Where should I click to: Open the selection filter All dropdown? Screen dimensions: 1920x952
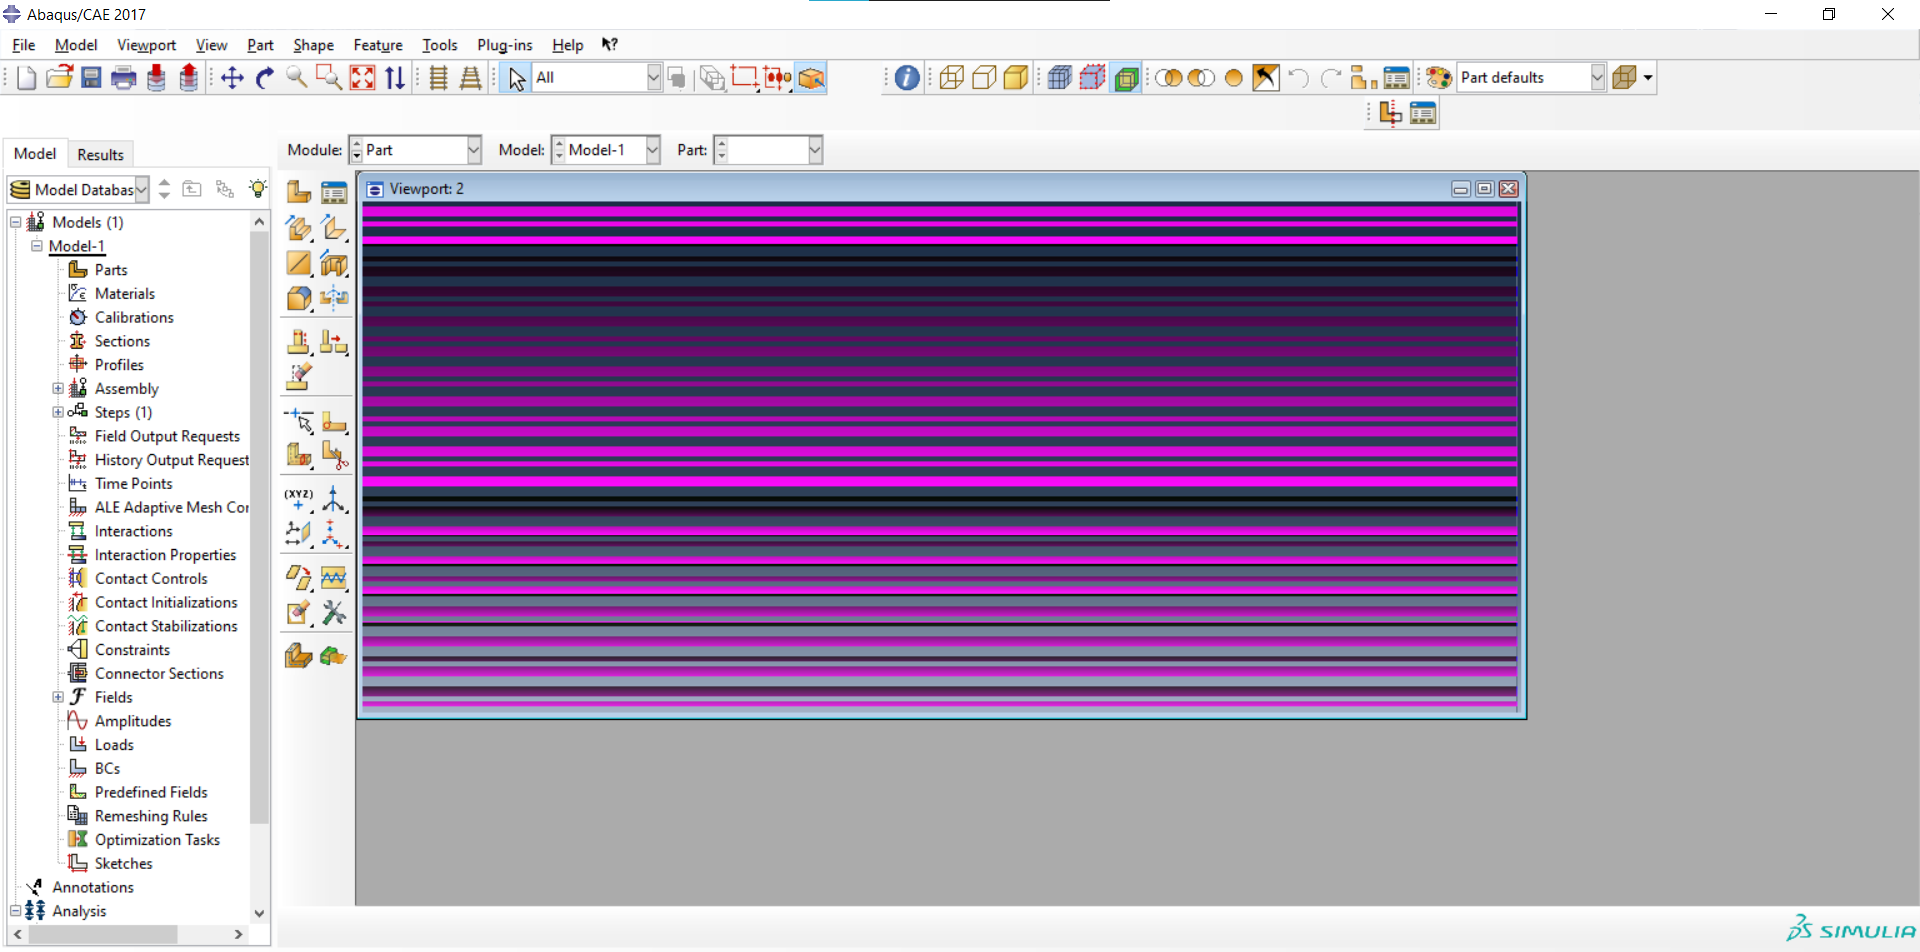coord(597,78)
